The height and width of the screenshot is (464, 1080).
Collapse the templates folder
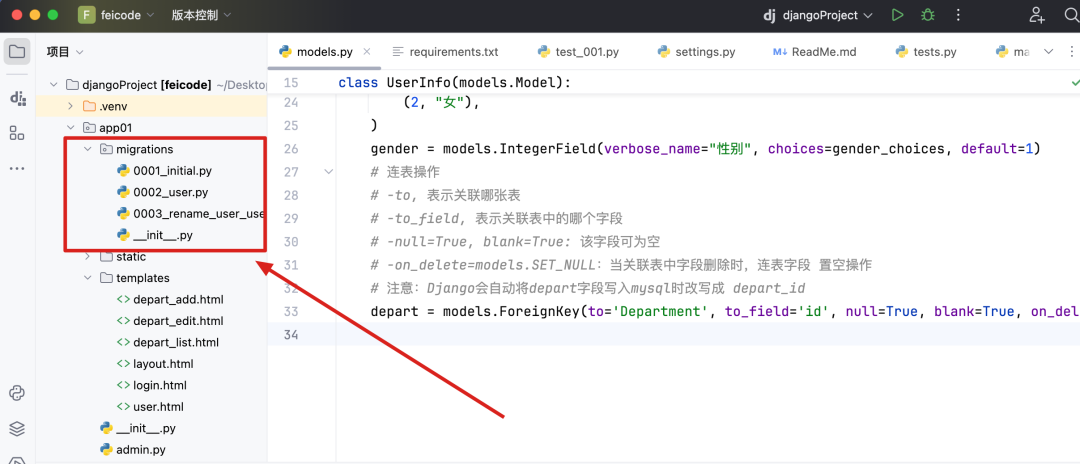click(87, 278)
